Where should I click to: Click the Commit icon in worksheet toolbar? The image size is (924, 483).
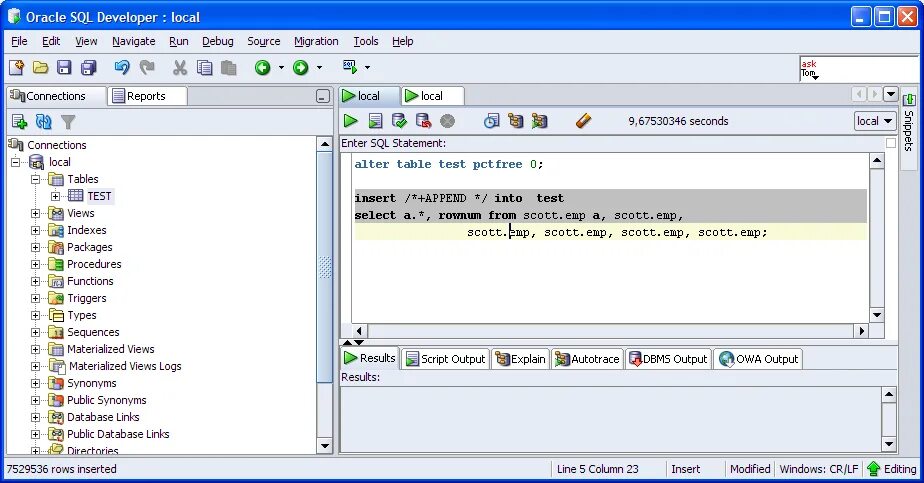pyautogui.click(x=399, y=121)
